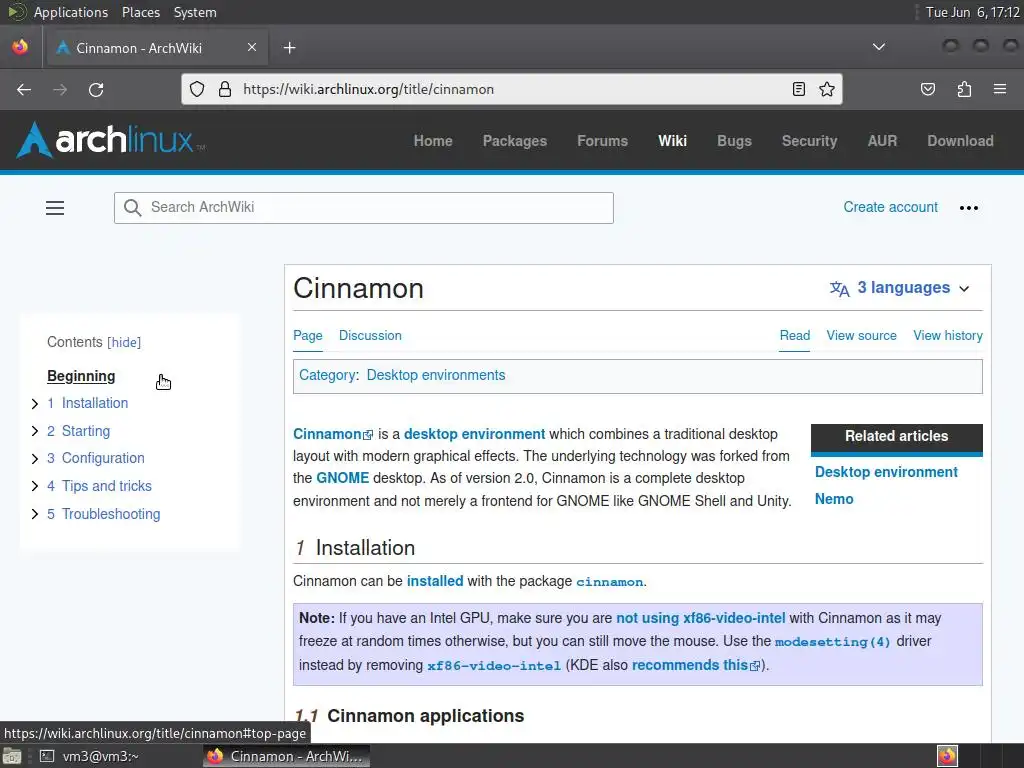Open a new tab with the plus button
1024x768 pixels.
(289, 48)
